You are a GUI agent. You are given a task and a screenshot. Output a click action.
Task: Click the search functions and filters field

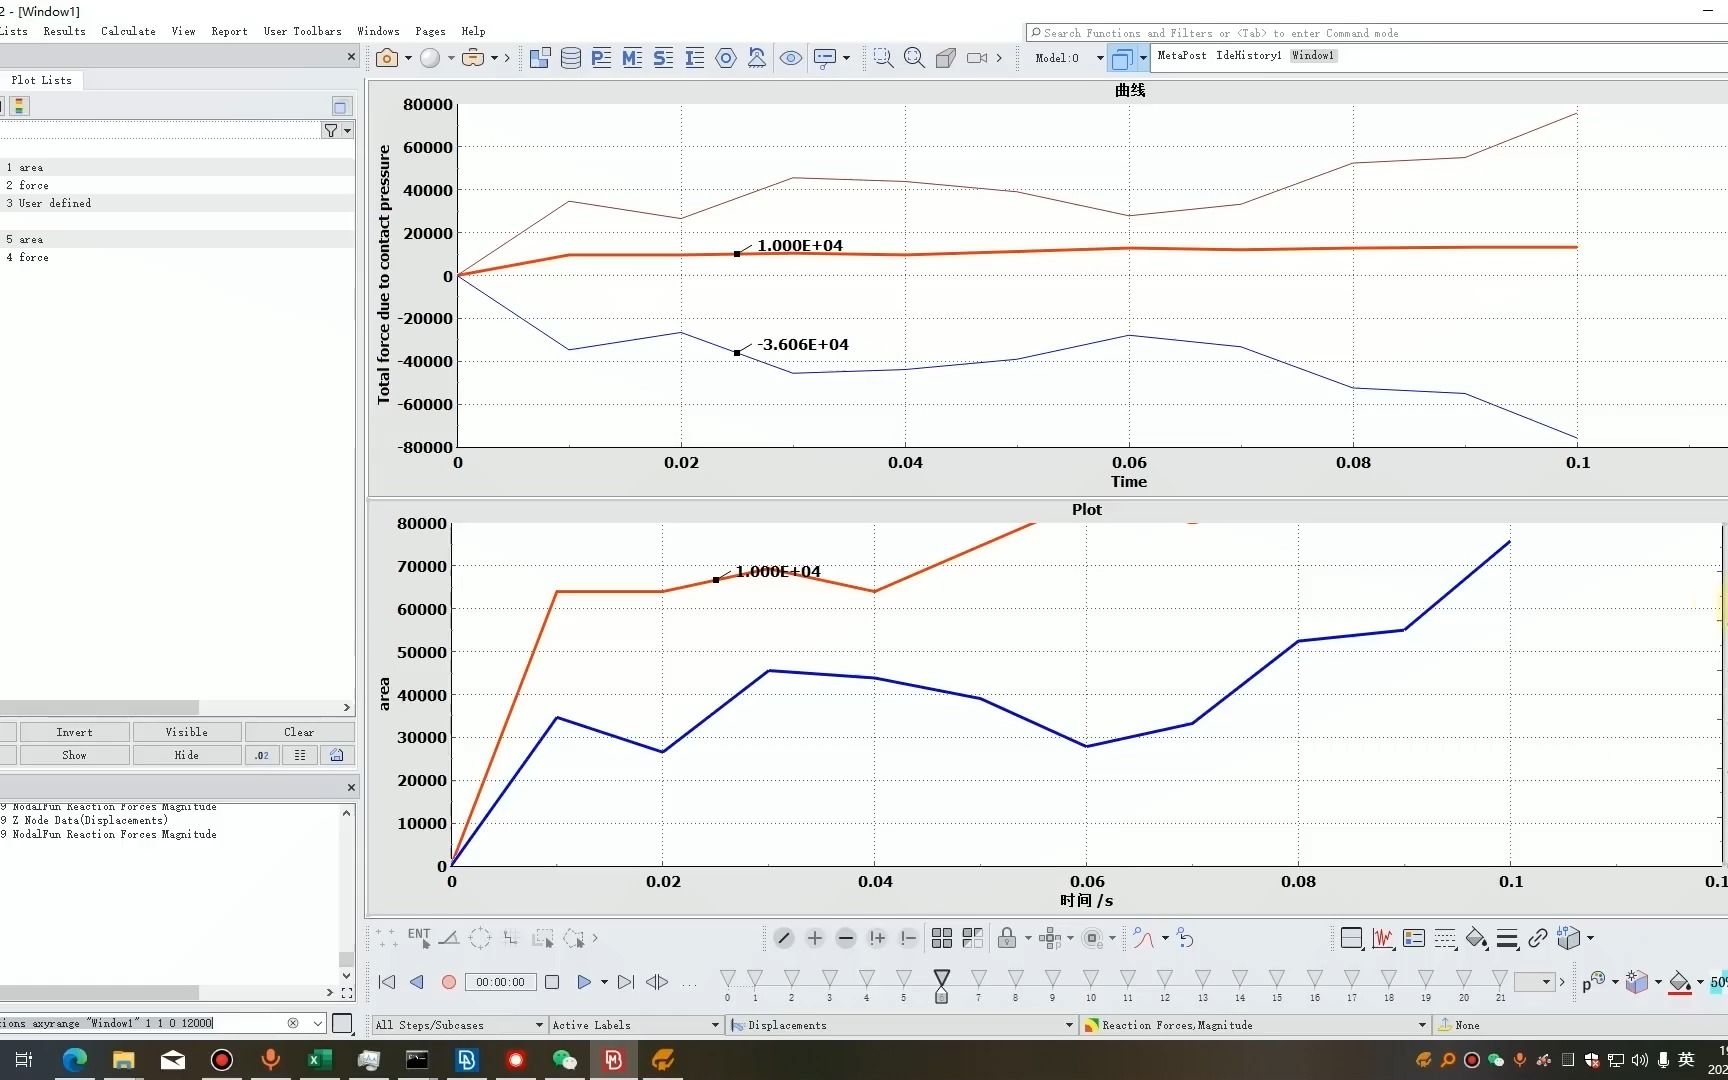pyautogui.click(x=1376, y=33)
